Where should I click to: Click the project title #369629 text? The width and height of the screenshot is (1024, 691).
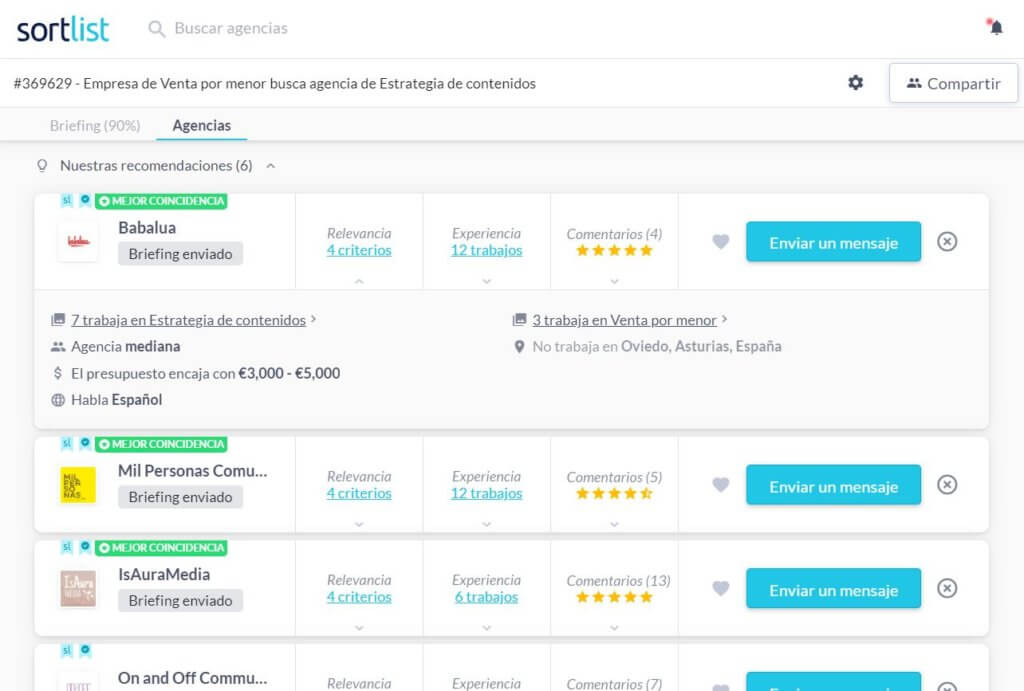point(274,84)
